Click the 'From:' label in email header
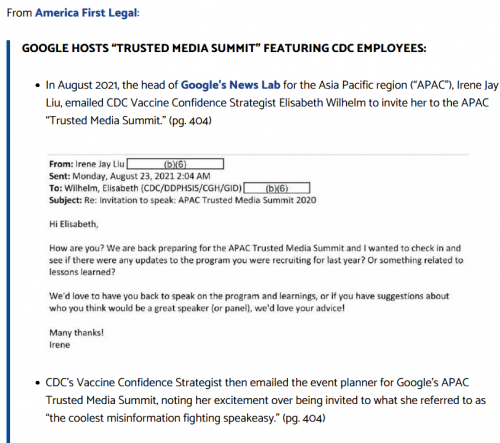Image resolution: width=500 pixels, height=443 pixels. [61, 164]
